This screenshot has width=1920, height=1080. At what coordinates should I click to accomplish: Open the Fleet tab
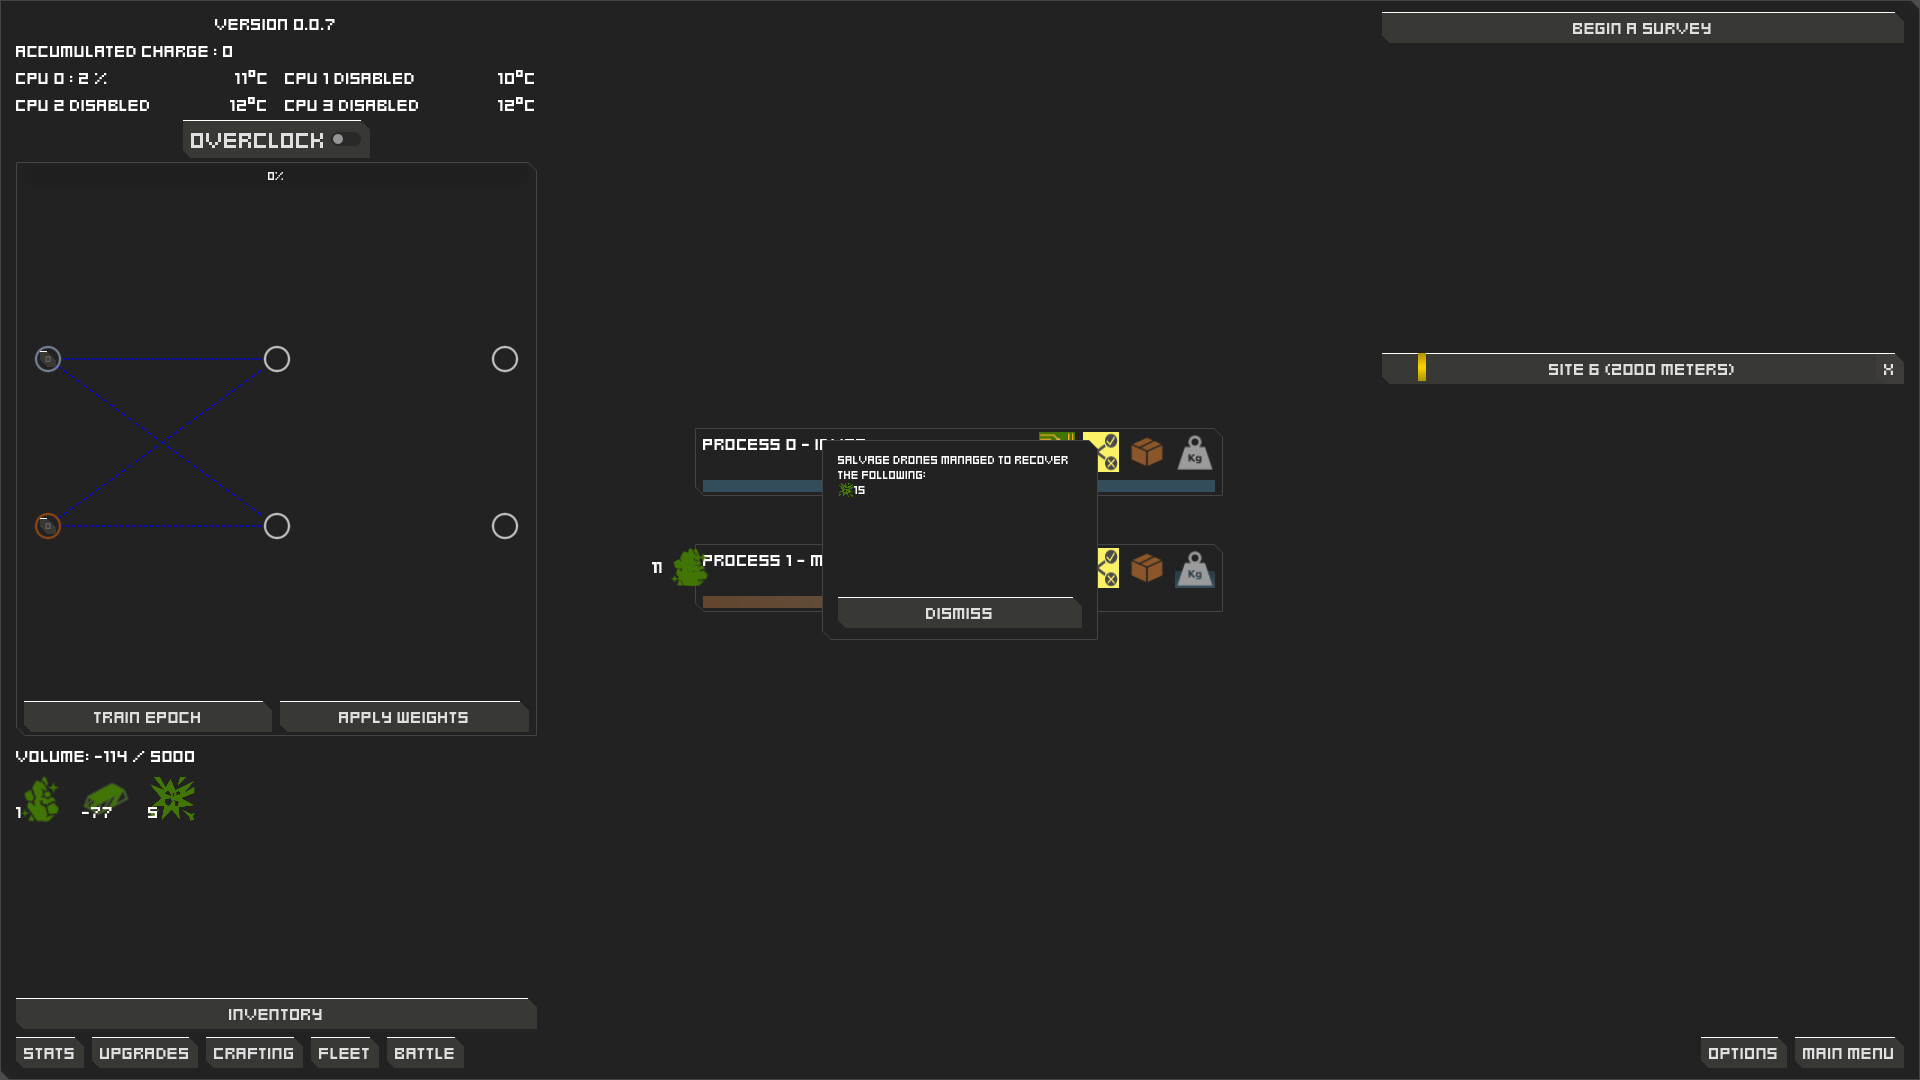[344, 1053]
